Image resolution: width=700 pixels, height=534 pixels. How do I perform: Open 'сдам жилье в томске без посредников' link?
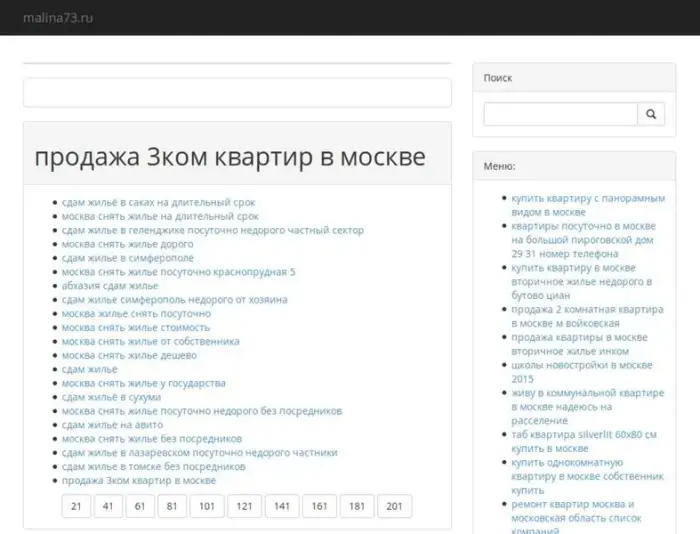click(x=153, y=466)
